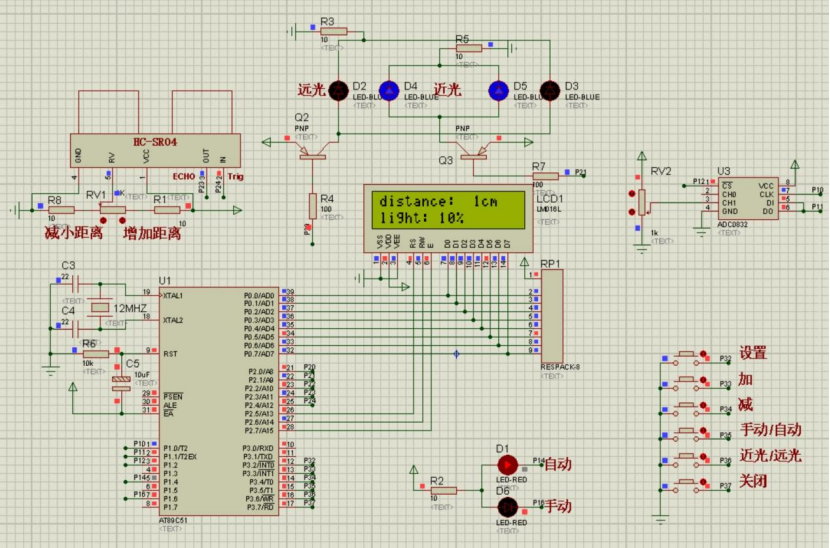830x548 pixels.
Task: Select the ground symbol left of R3
Action: (292, 32)
